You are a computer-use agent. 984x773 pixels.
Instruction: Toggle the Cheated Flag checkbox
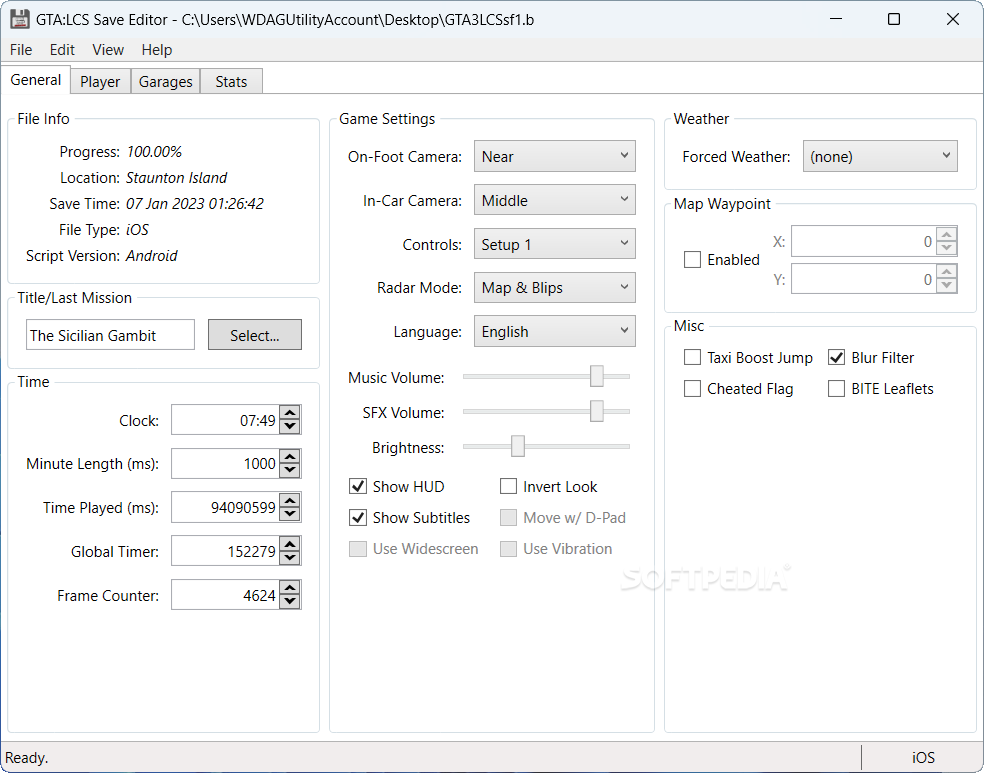click(x=692, y=389)
